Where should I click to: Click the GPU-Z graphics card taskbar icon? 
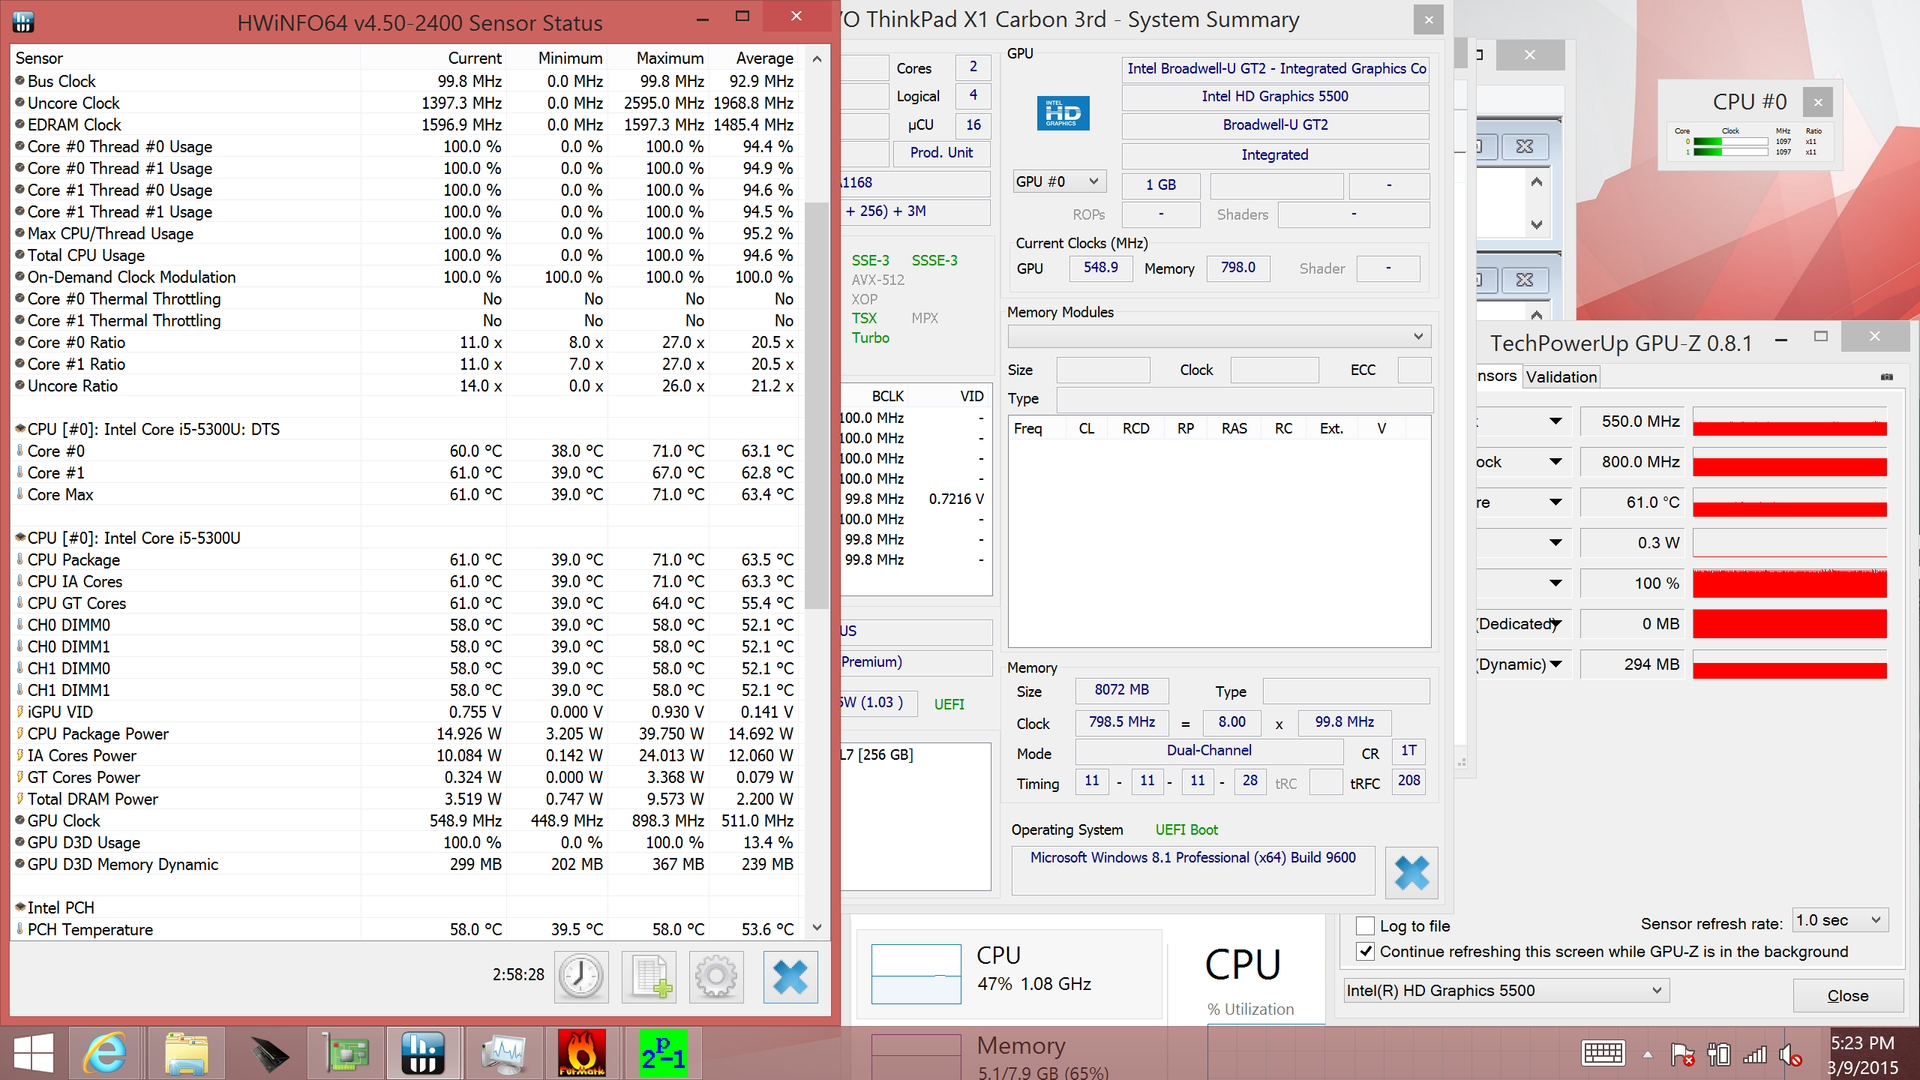(345, 1053)
